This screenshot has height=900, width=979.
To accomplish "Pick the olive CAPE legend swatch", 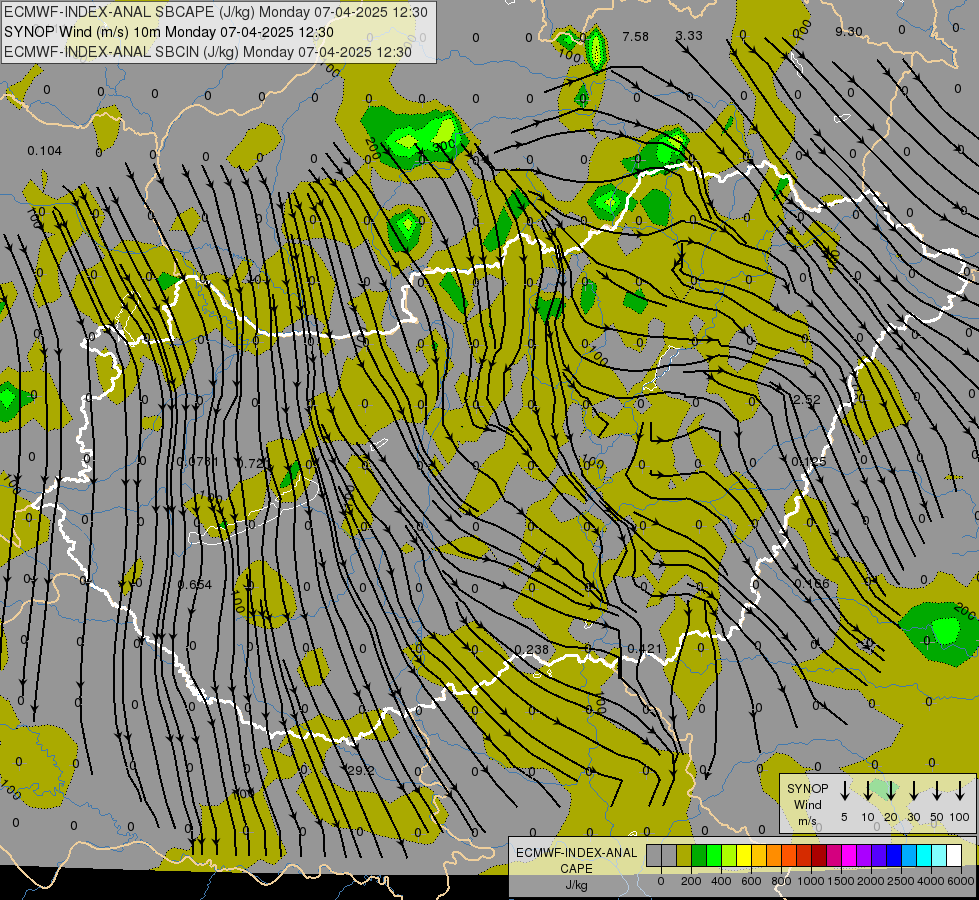I will (x=684, y=855).
